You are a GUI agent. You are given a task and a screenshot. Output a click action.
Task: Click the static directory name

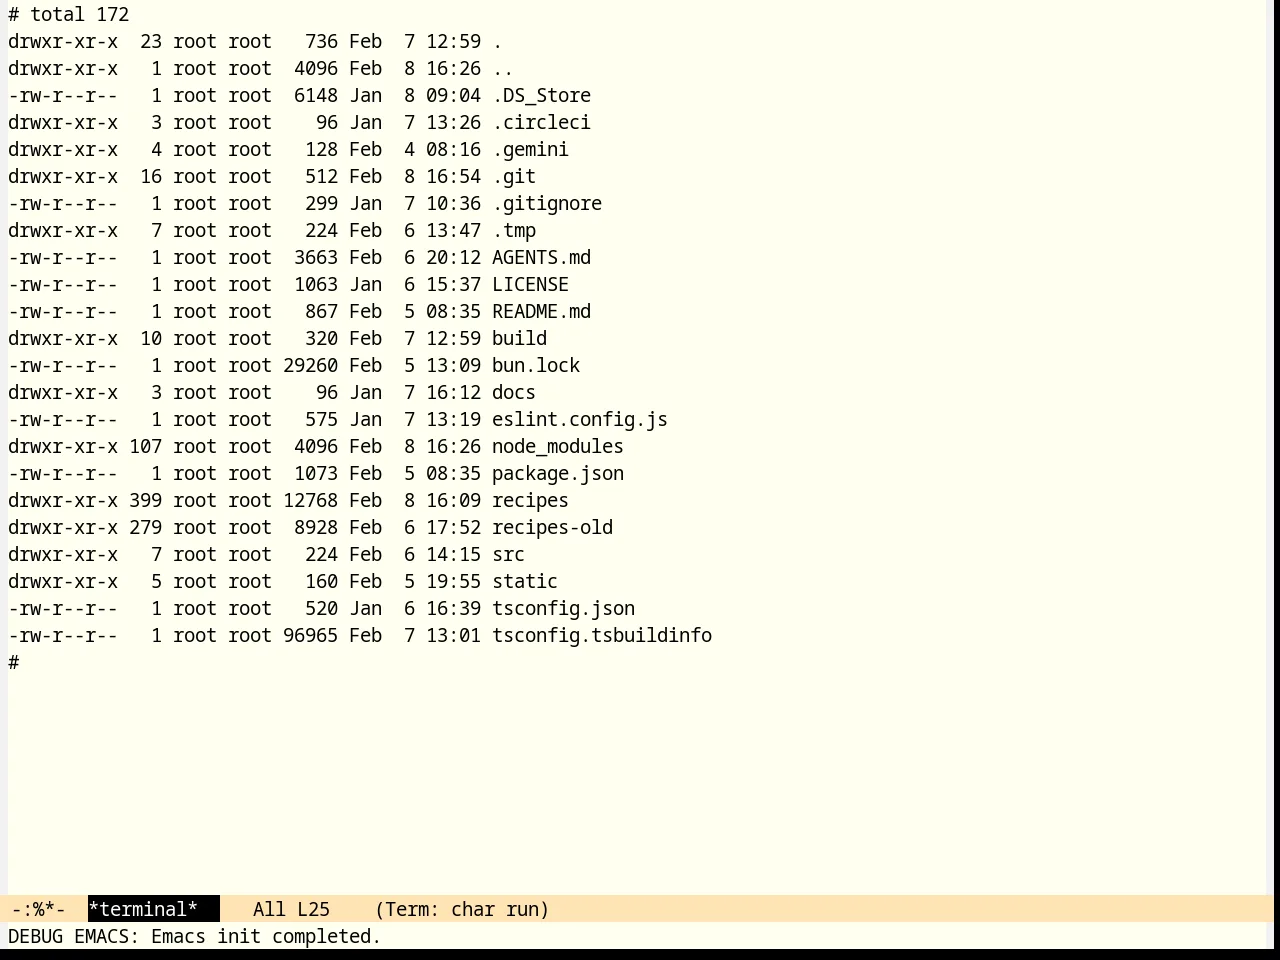[525, 582]
